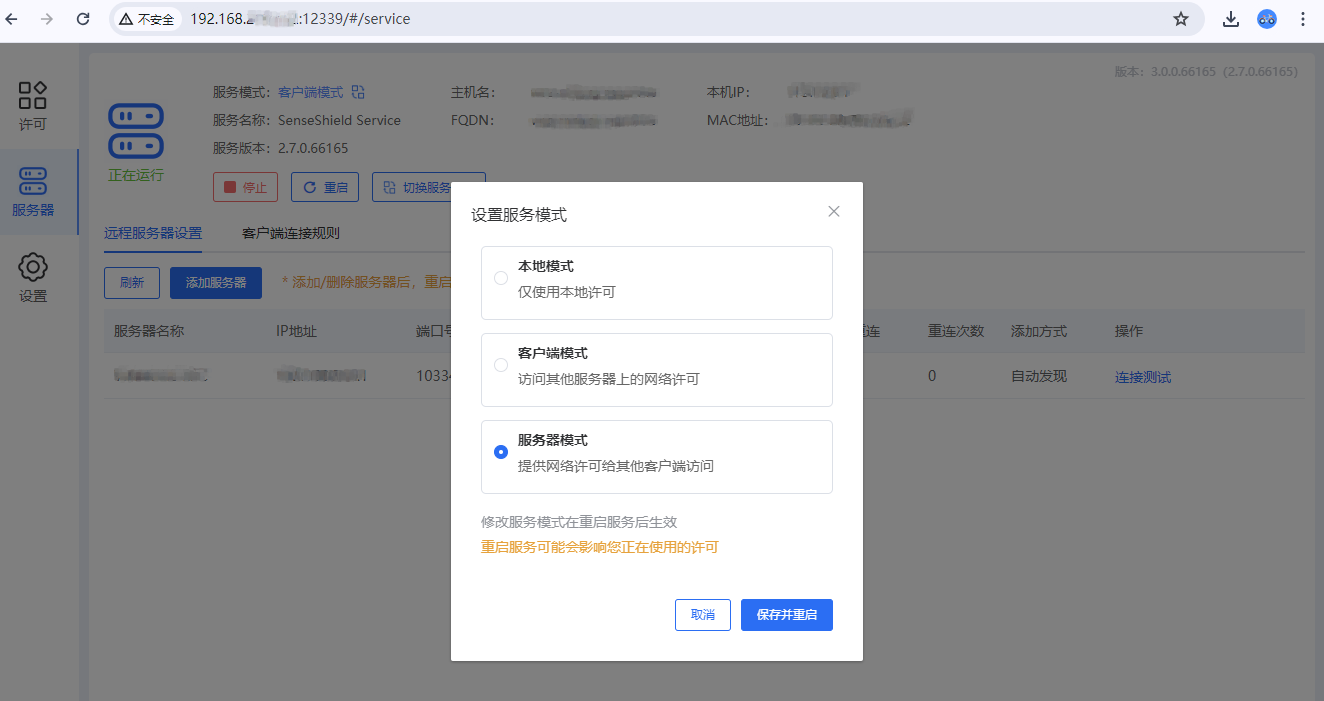This screenshot has height=701, width=1324.
Task: Select the 本地模式 radio button
Action: (x=501, y=278)
